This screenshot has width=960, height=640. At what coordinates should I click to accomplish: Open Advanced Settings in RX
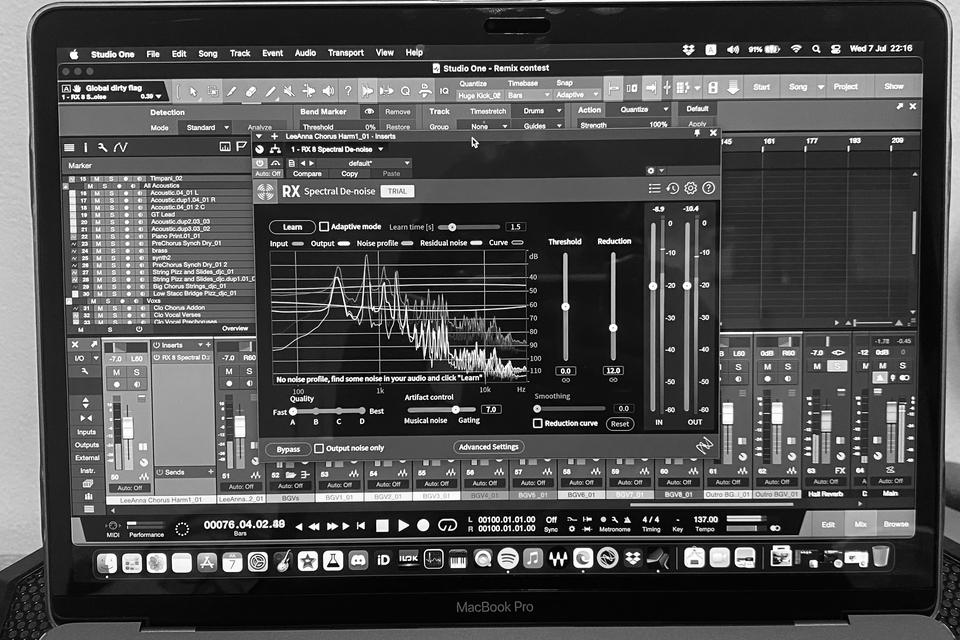click(x=489, y=447)
